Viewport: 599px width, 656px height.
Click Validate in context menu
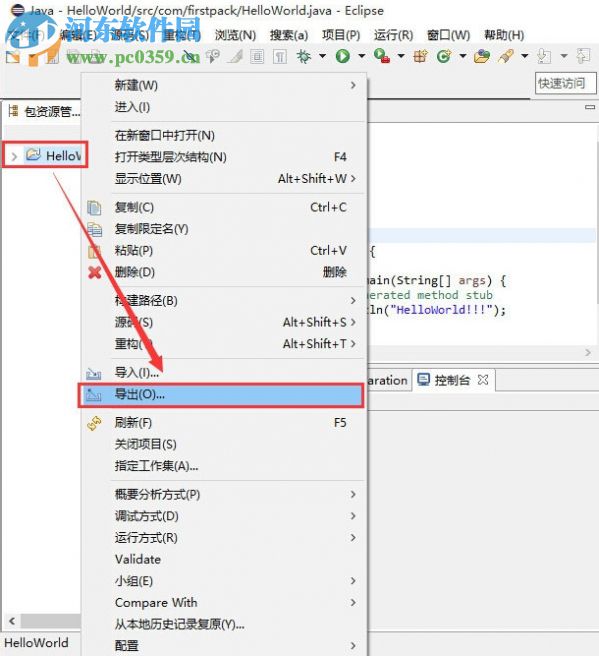[x=224, y=559]
